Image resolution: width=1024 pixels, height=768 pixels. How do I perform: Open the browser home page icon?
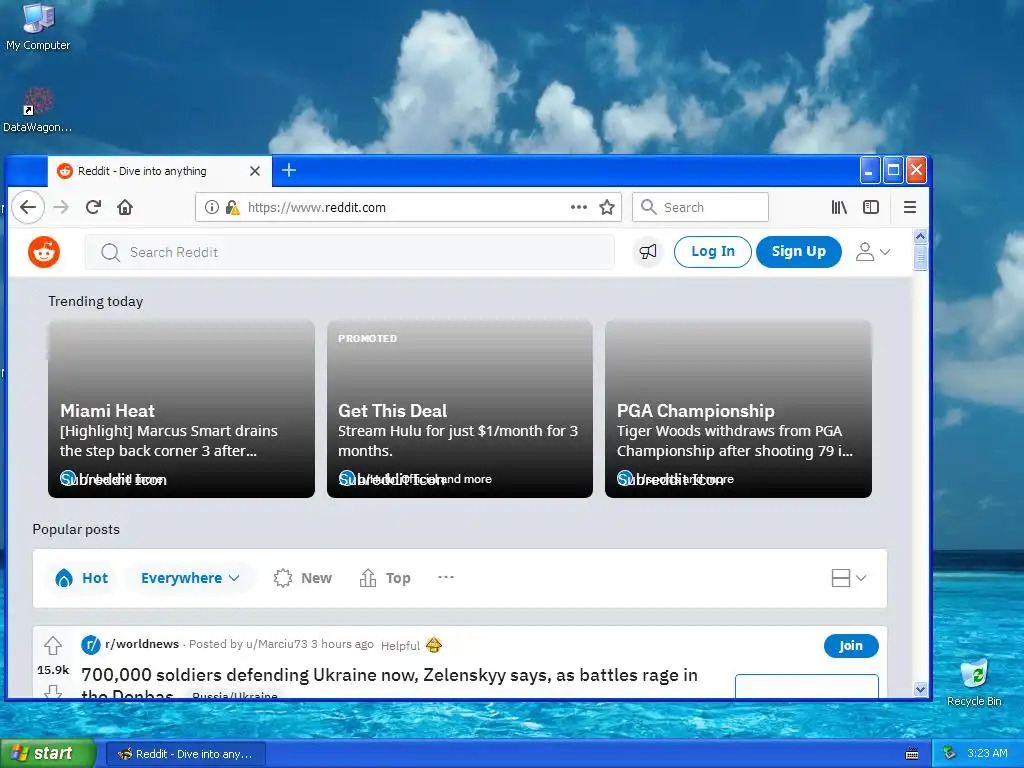pyautogui.click(x=125, y=207)
